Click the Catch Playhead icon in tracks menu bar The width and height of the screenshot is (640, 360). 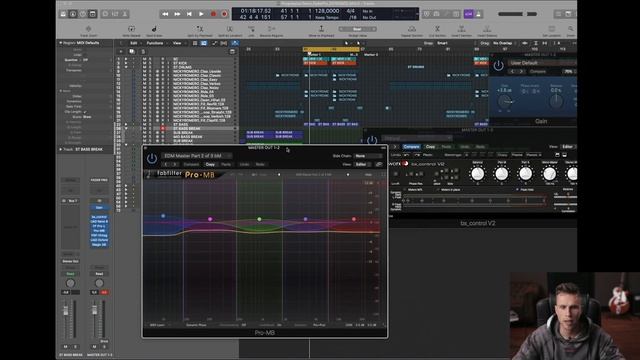235,43
